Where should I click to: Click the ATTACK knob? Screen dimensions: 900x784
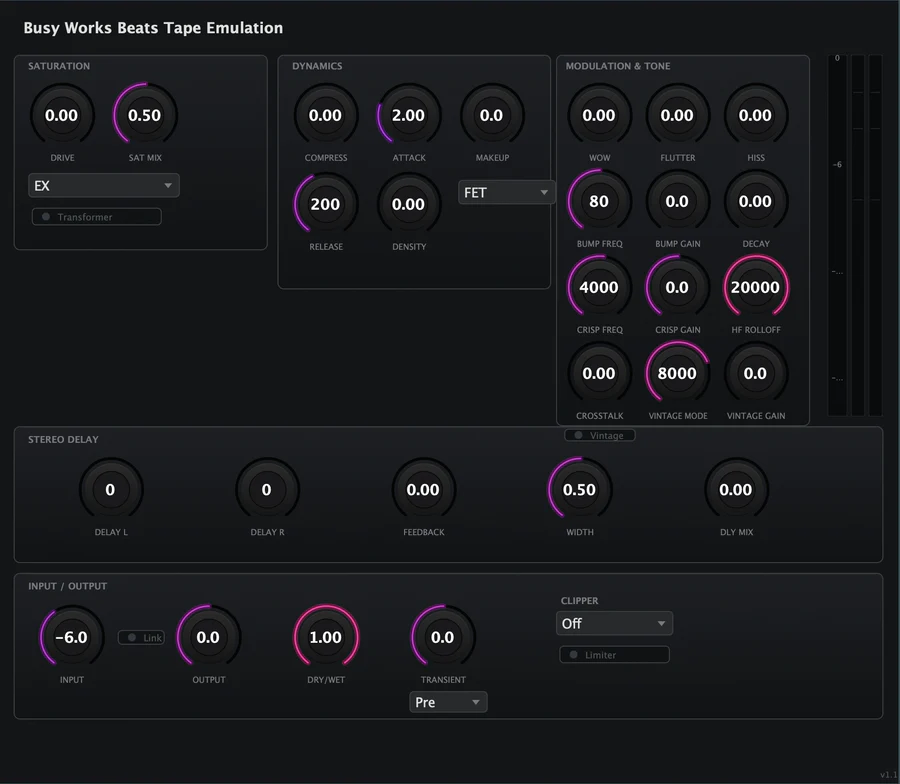coord(408,115)
